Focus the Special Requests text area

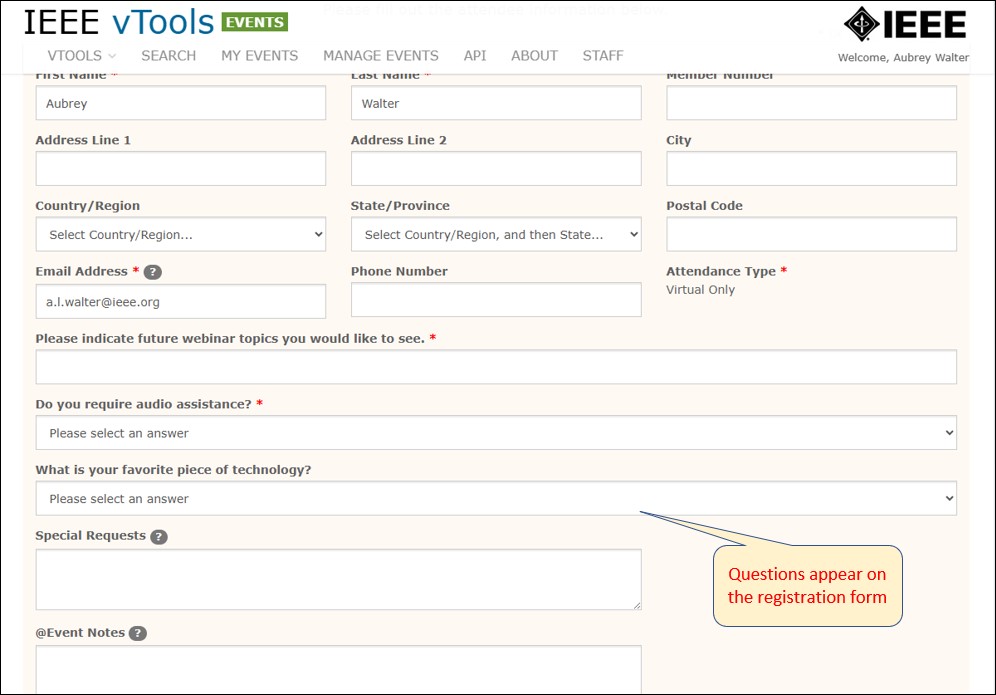[x=339, y=579]
